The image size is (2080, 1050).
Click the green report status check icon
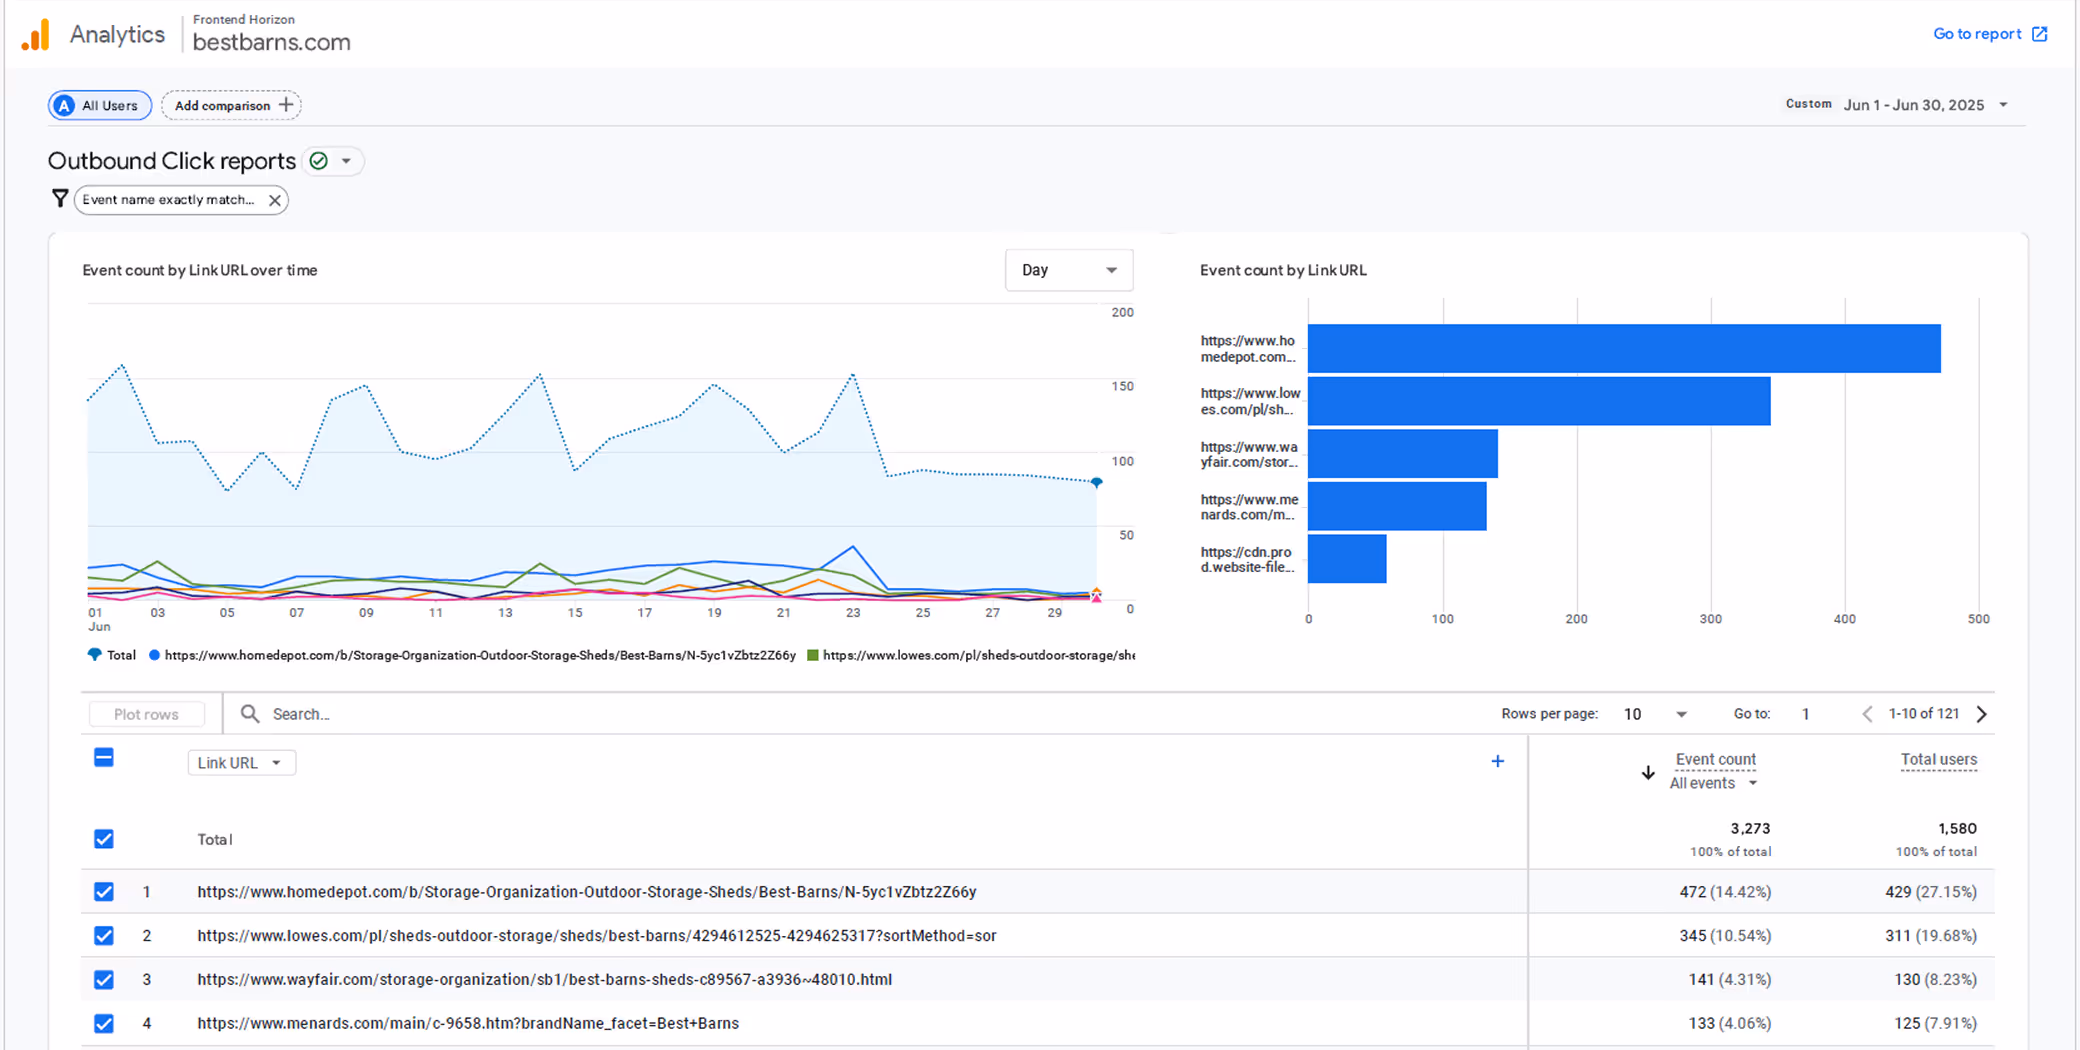click(319, 161)
